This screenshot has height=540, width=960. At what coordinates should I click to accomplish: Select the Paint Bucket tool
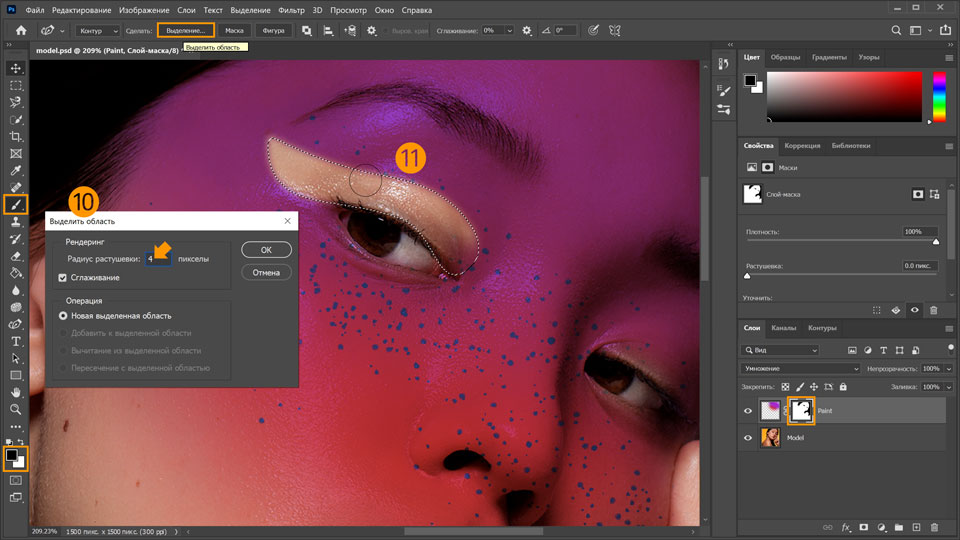pos(16,273)
